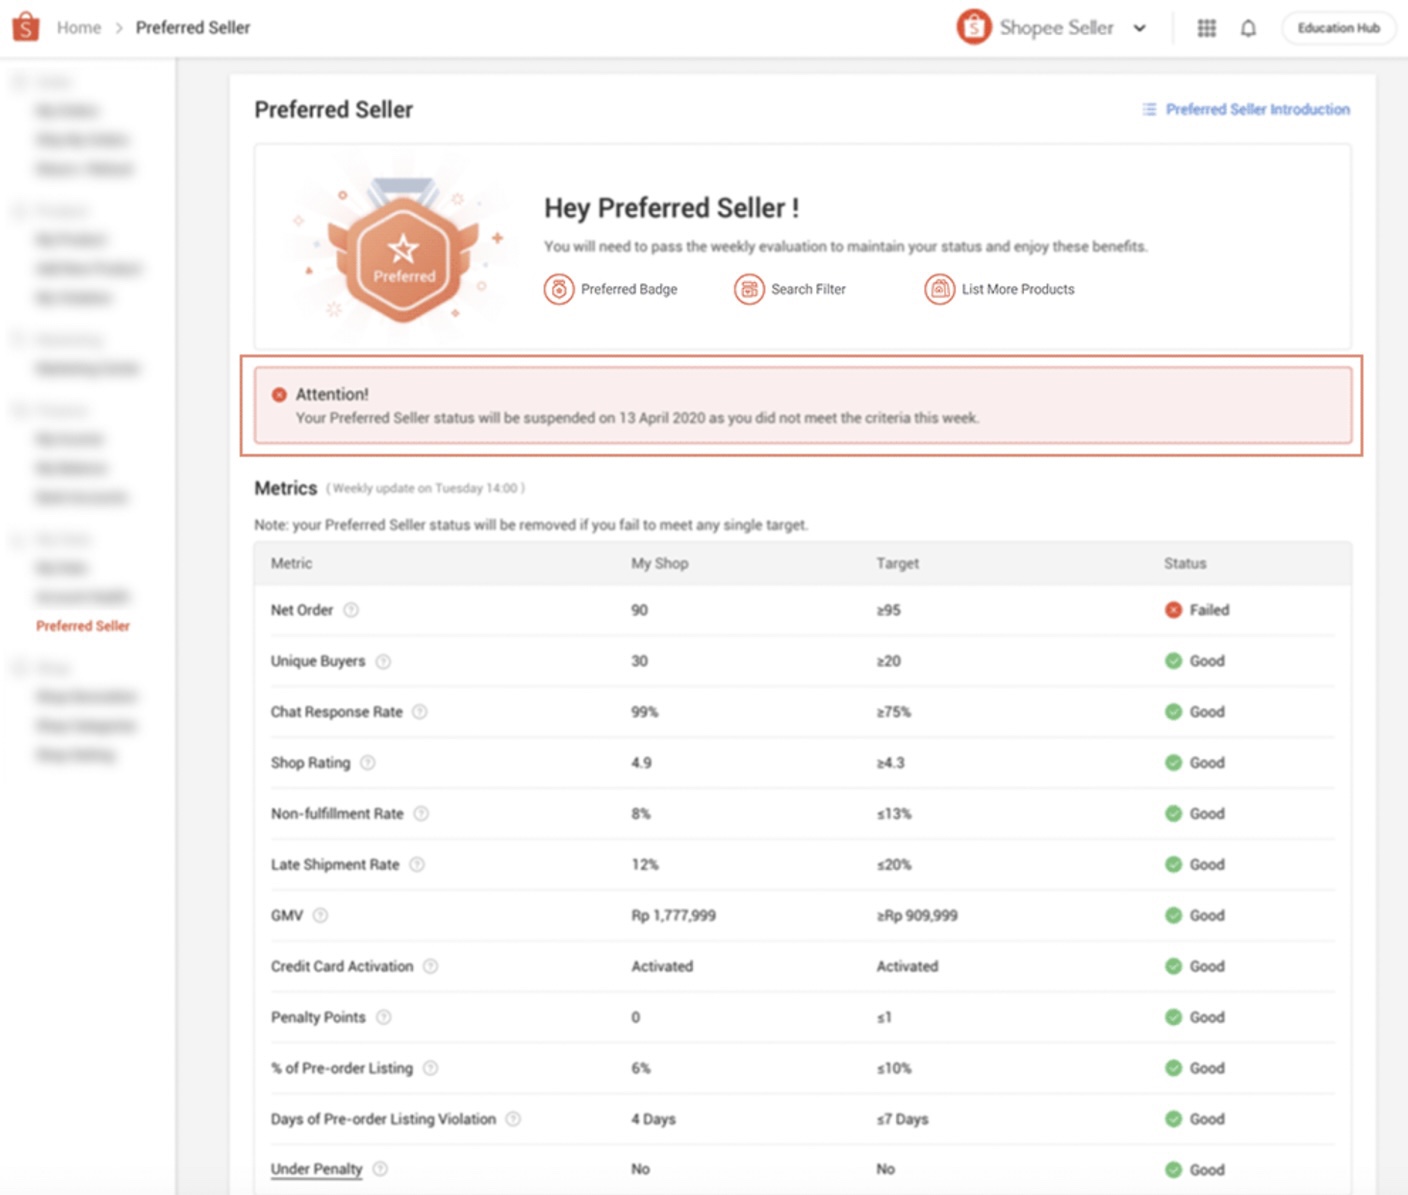This screenshot has height=1195, width=1408.
Task: Click the List More Products benefit icon
Action: tap(940, 289)
